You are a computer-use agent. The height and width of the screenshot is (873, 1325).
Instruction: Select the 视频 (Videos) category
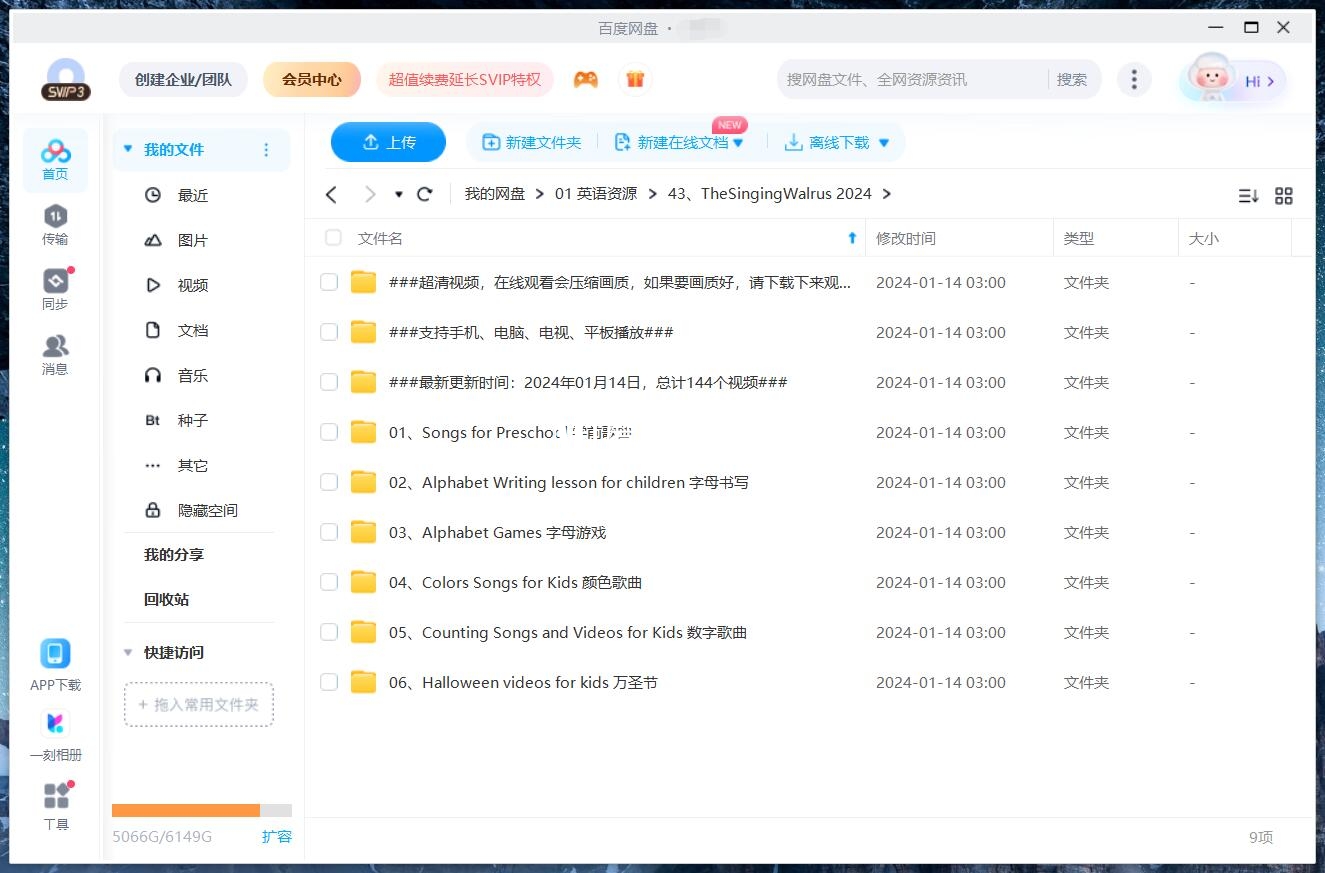coord(192,285)
